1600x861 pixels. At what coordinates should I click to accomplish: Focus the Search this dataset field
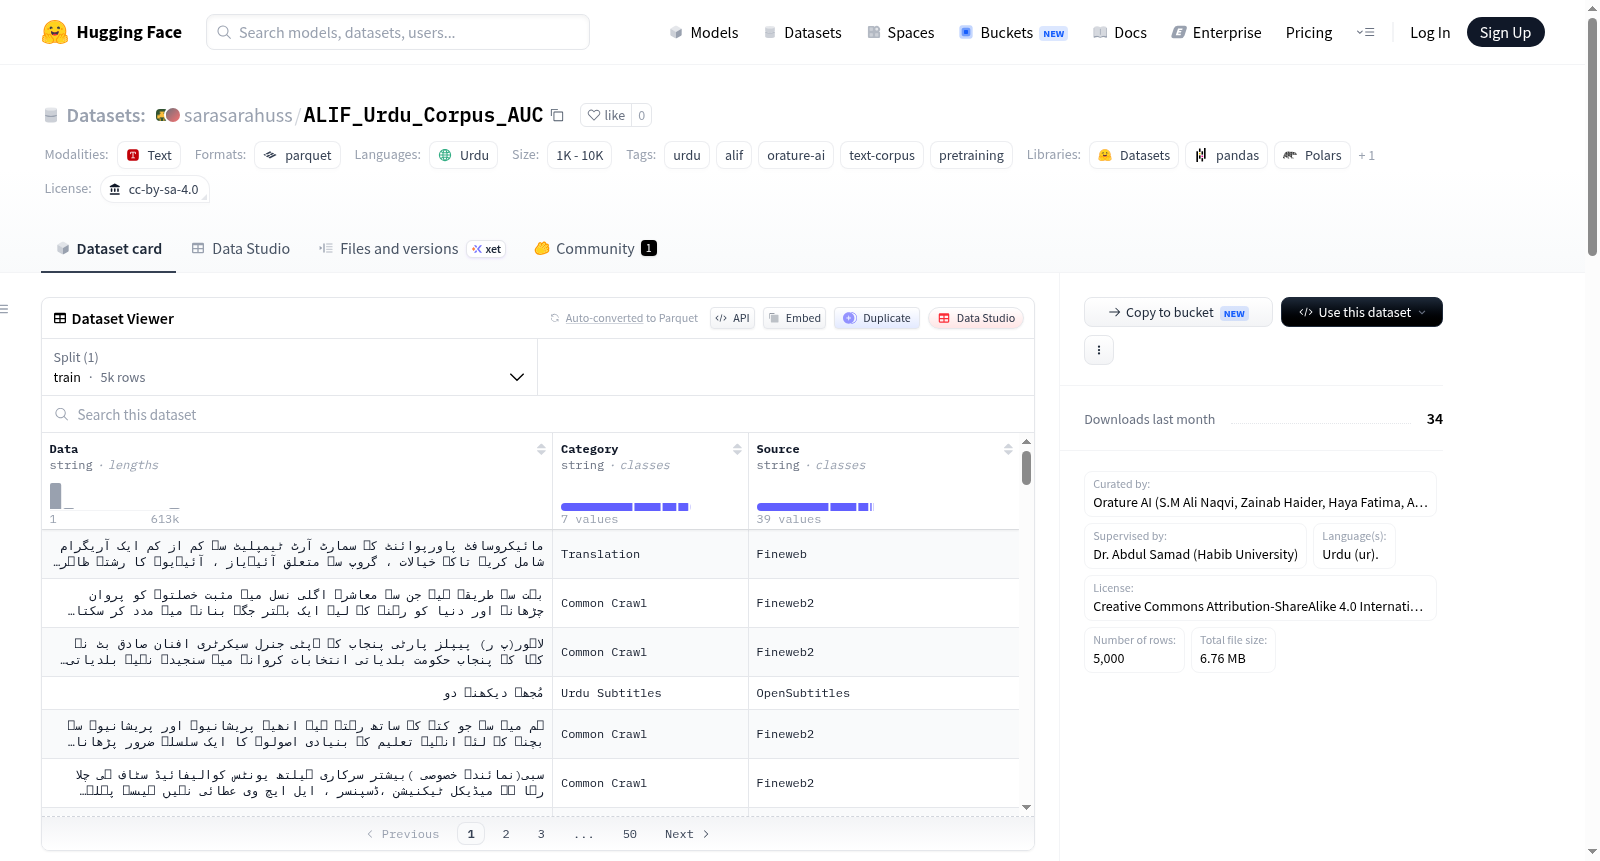click(x=538, y=414)
